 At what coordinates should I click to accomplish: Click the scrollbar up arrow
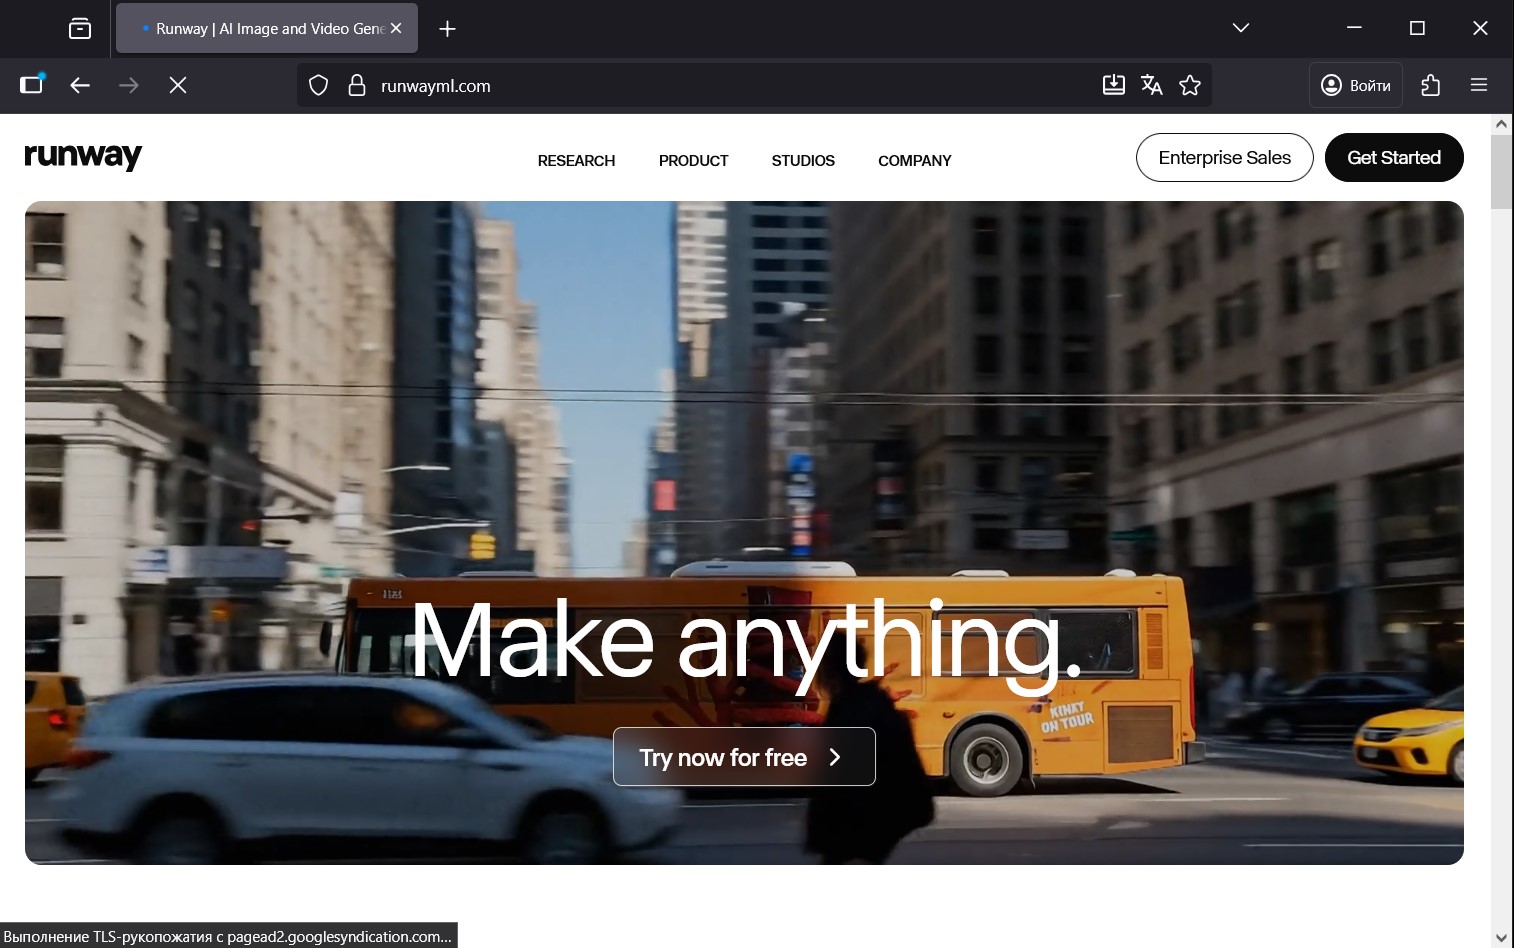1501,124
